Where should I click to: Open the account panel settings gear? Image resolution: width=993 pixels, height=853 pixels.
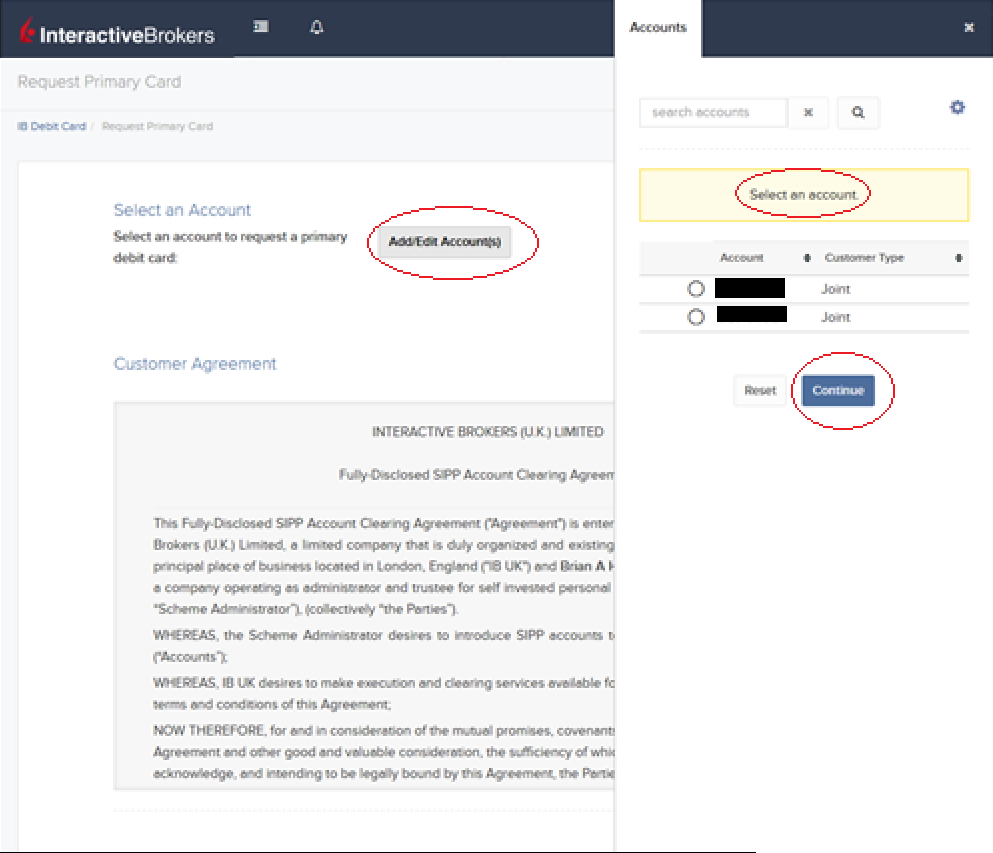957,107
